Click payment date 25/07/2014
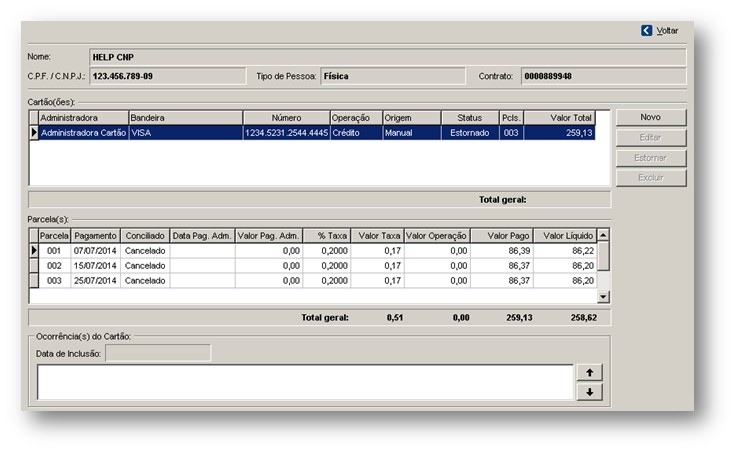 tap(96, 281)
